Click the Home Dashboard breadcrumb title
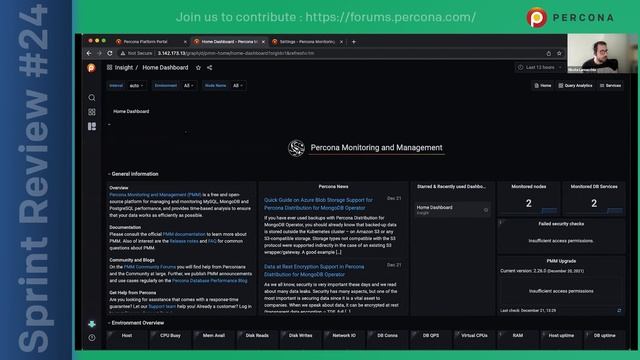 [165, 68]
